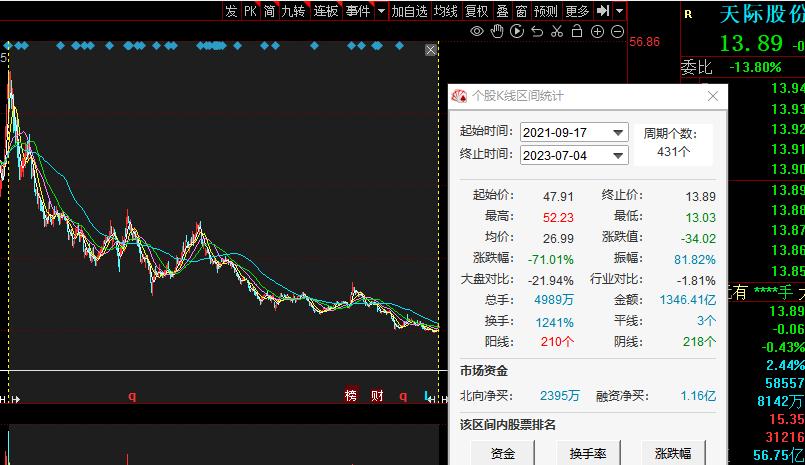
Task: Click the 最低 value 13.03
Action: tap(700, 218)
